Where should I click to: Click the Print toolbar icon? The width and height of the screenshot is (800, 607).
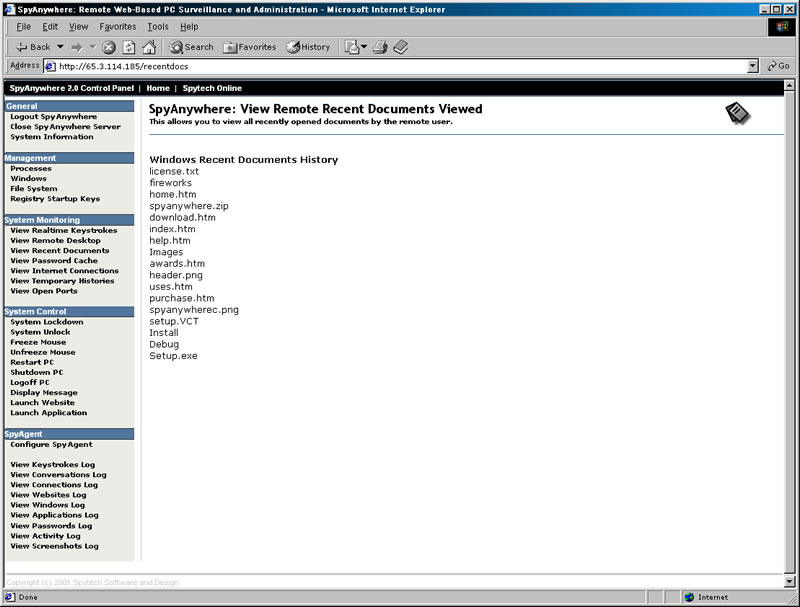380,47
